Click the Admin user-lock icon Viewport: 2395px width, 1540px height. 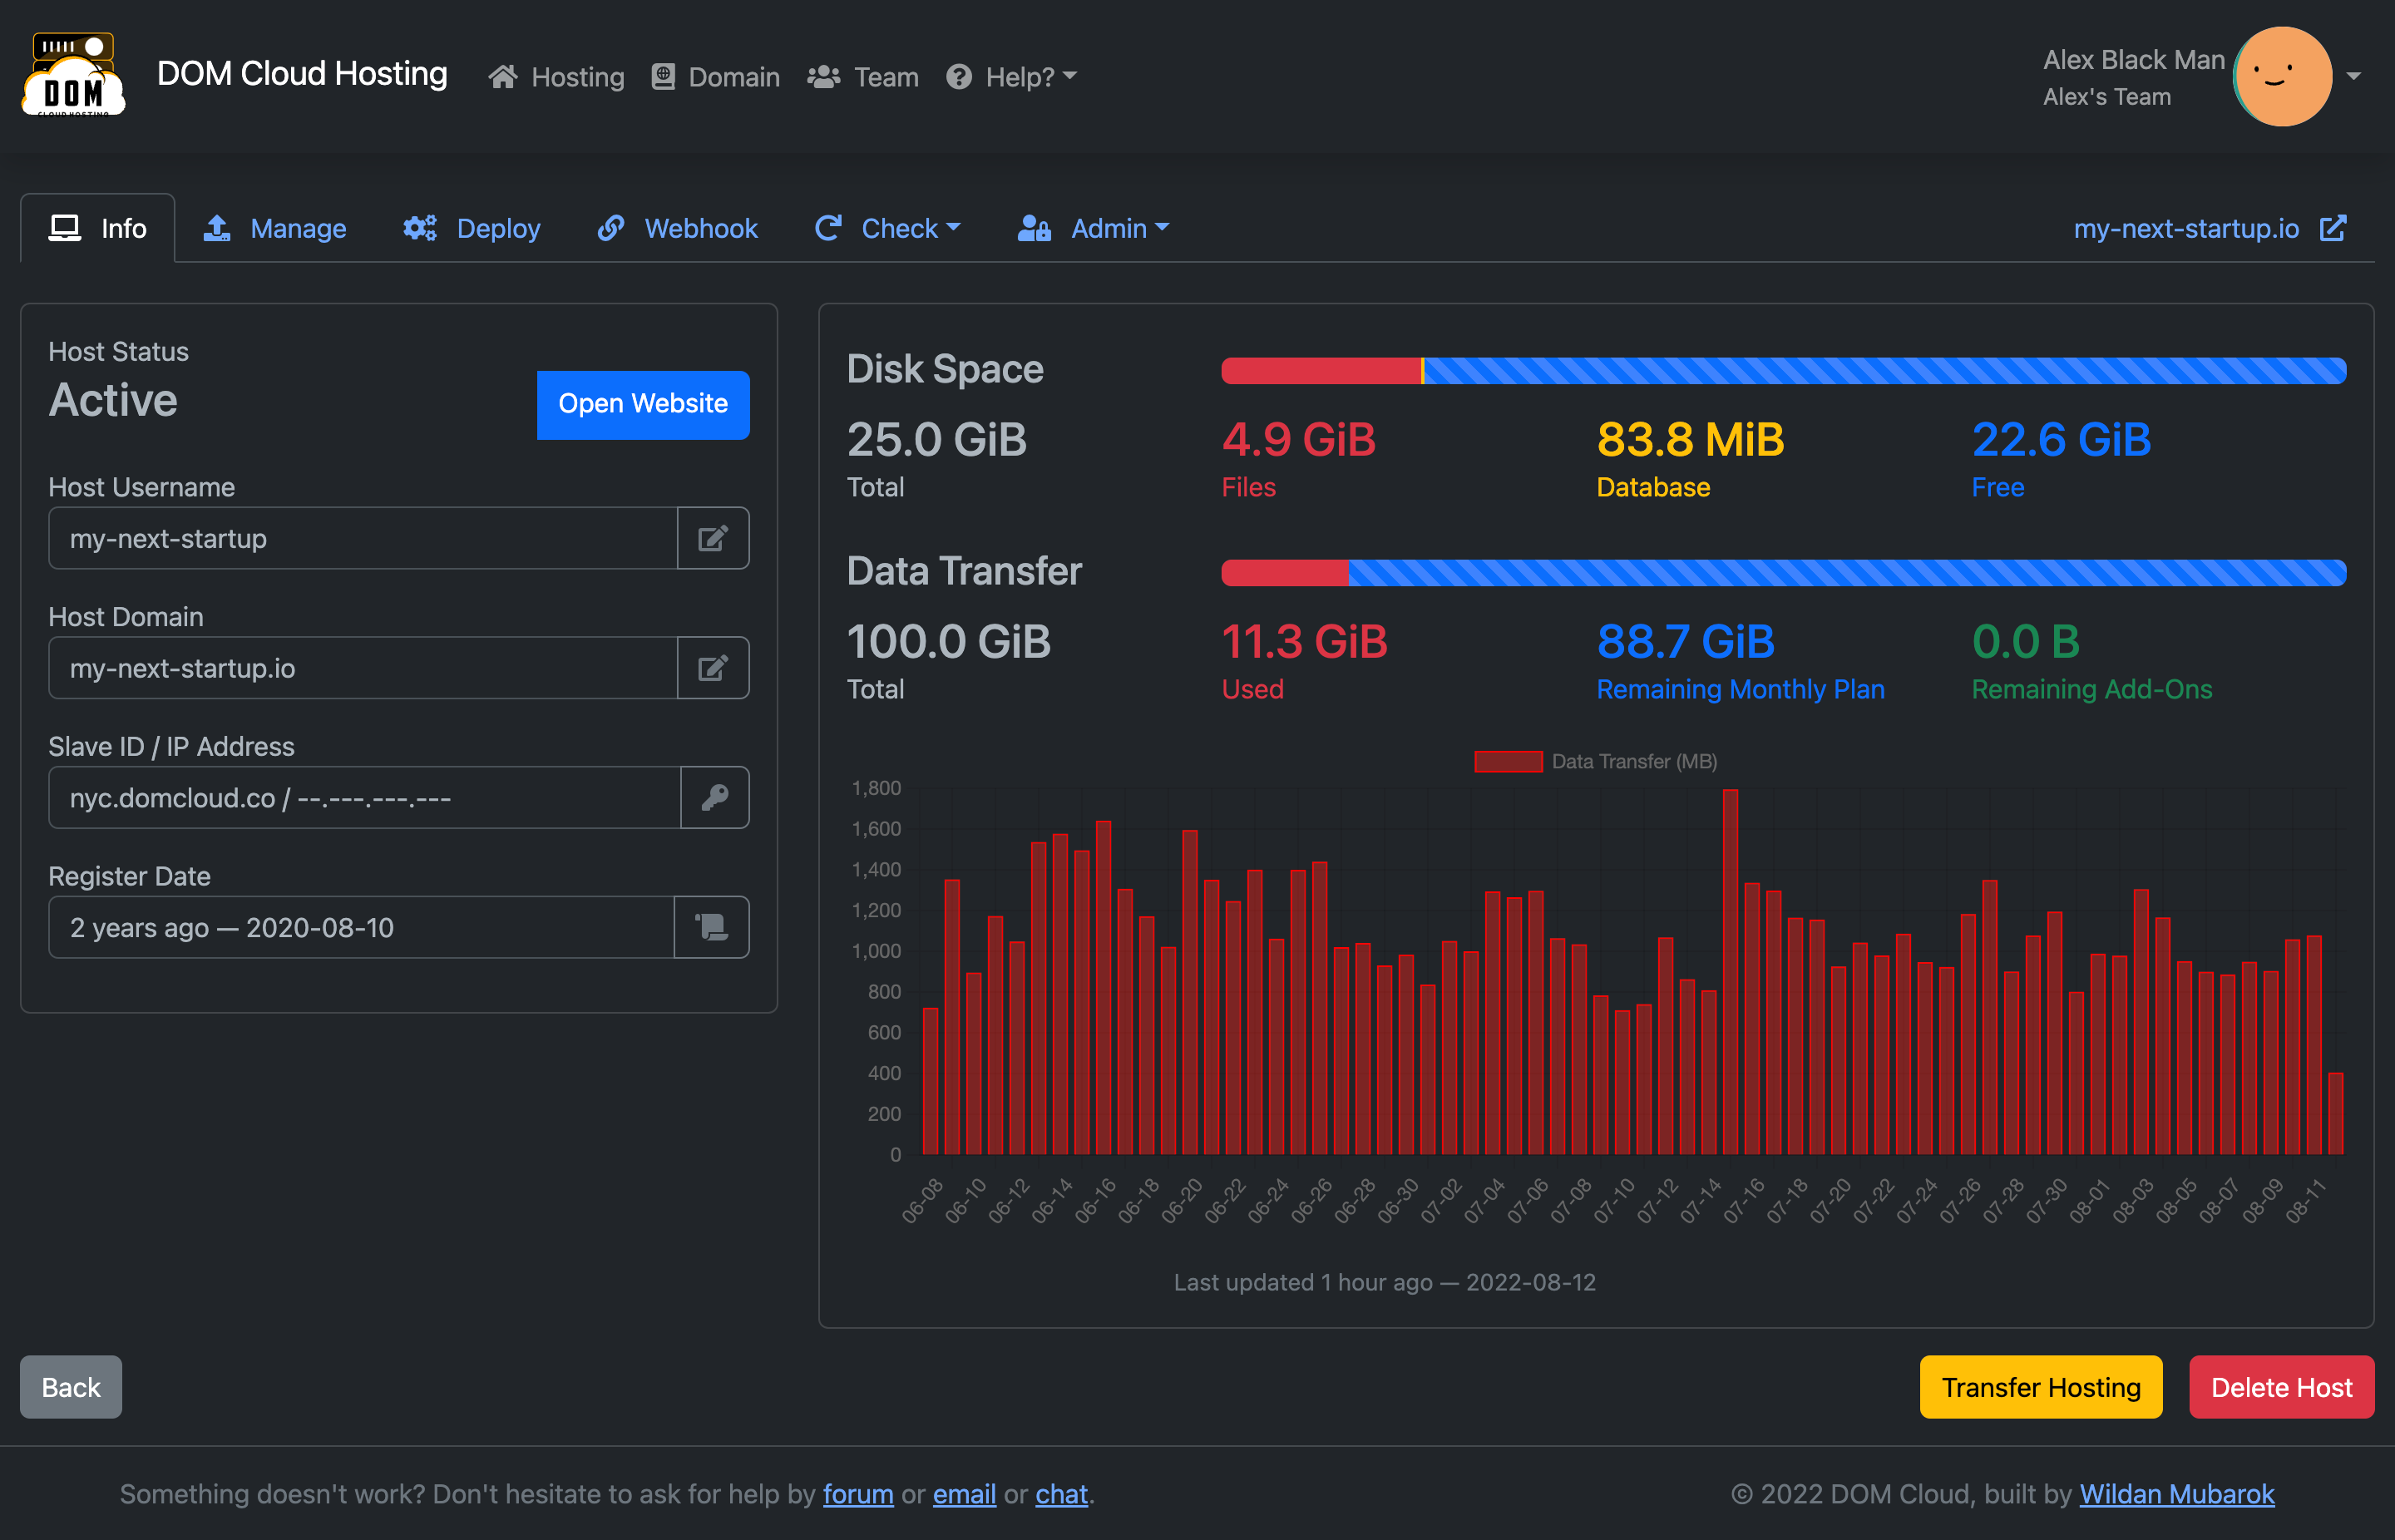[x=1034, y=228]
